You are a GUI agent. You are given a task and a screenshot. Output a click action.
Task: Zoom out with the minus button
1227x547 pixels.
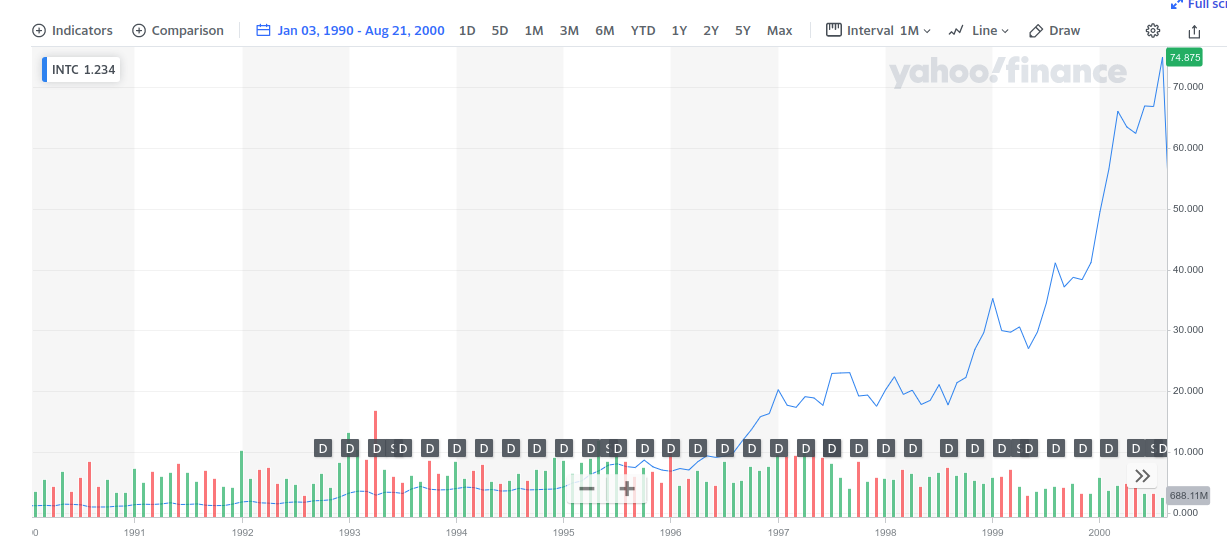tap(586, 489)
